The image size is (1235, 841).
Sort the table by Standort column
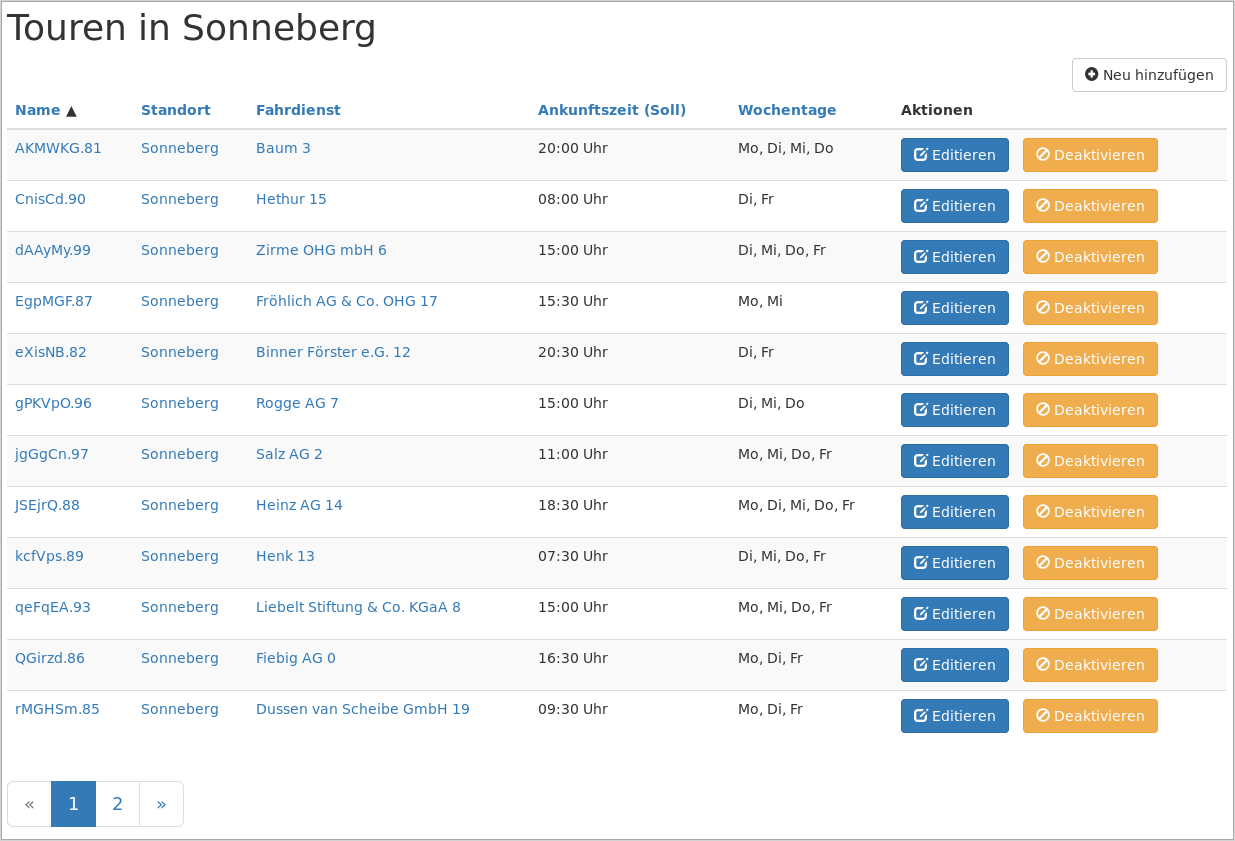[x=175, y=110]
